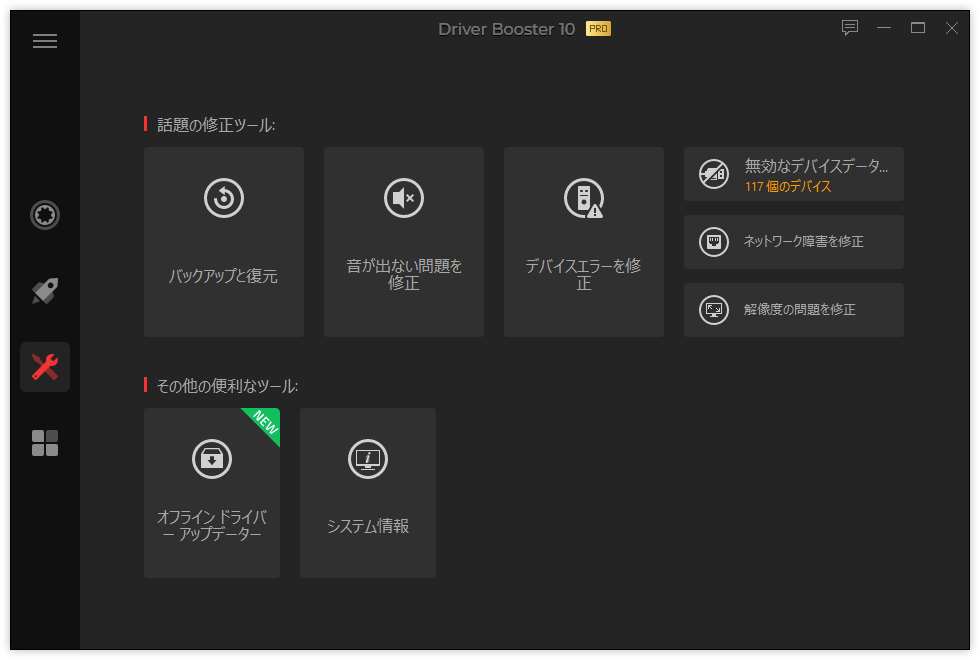
Task: Minimize the Driver Booster window
Action: [884, 28]
